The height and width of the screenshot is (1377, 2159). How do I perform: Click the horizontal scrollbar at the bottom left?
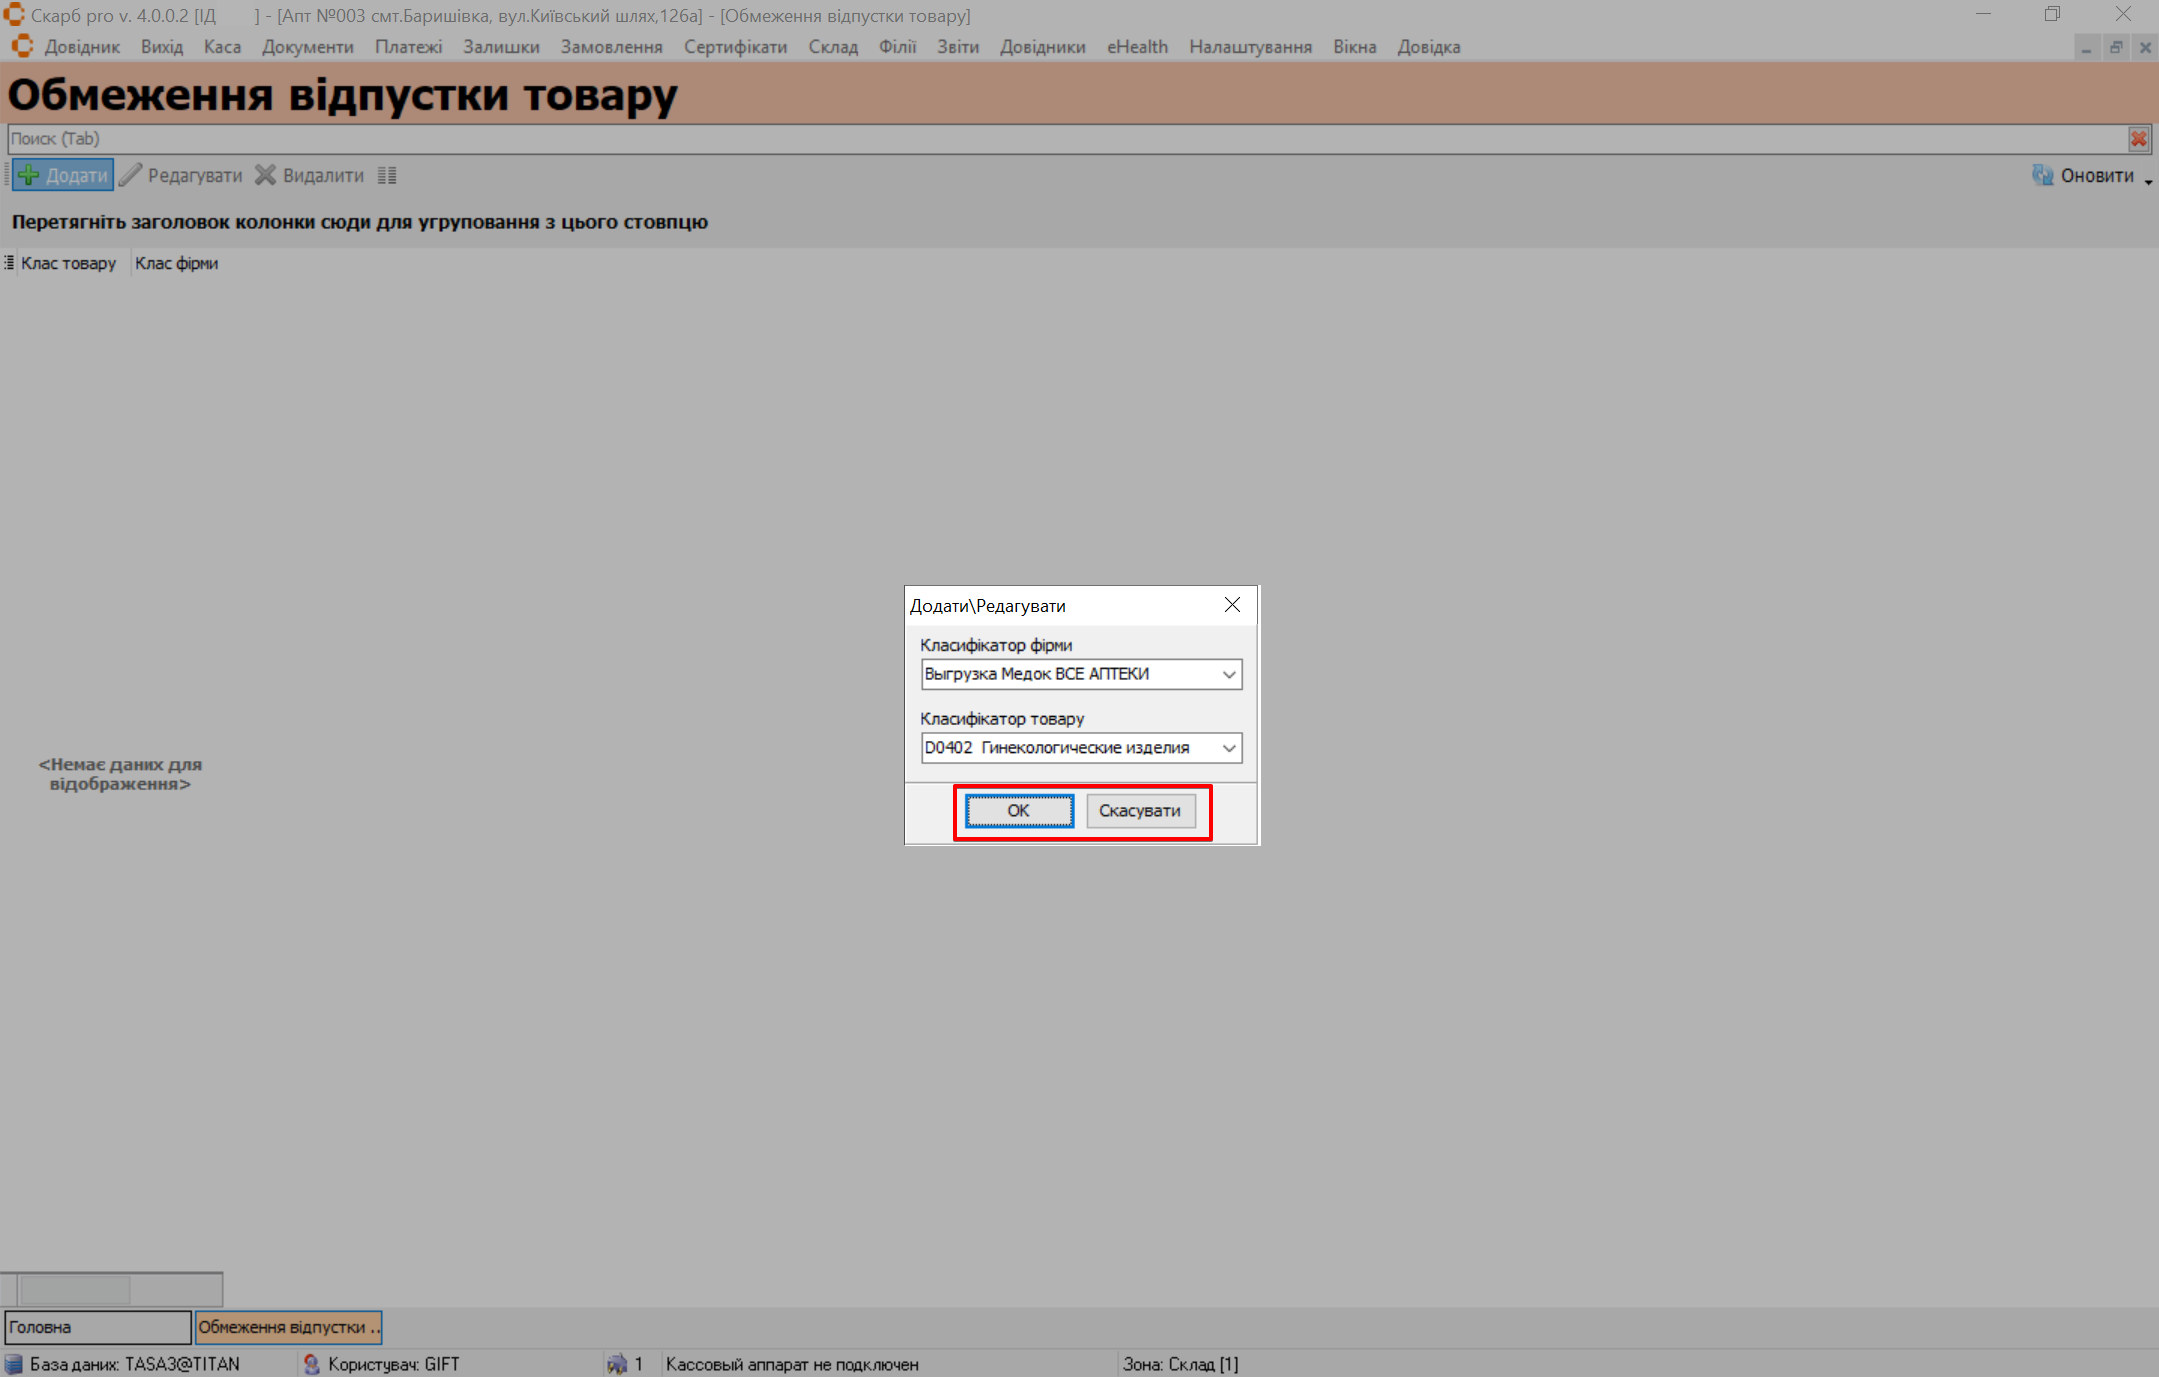tap(75, 1289)
